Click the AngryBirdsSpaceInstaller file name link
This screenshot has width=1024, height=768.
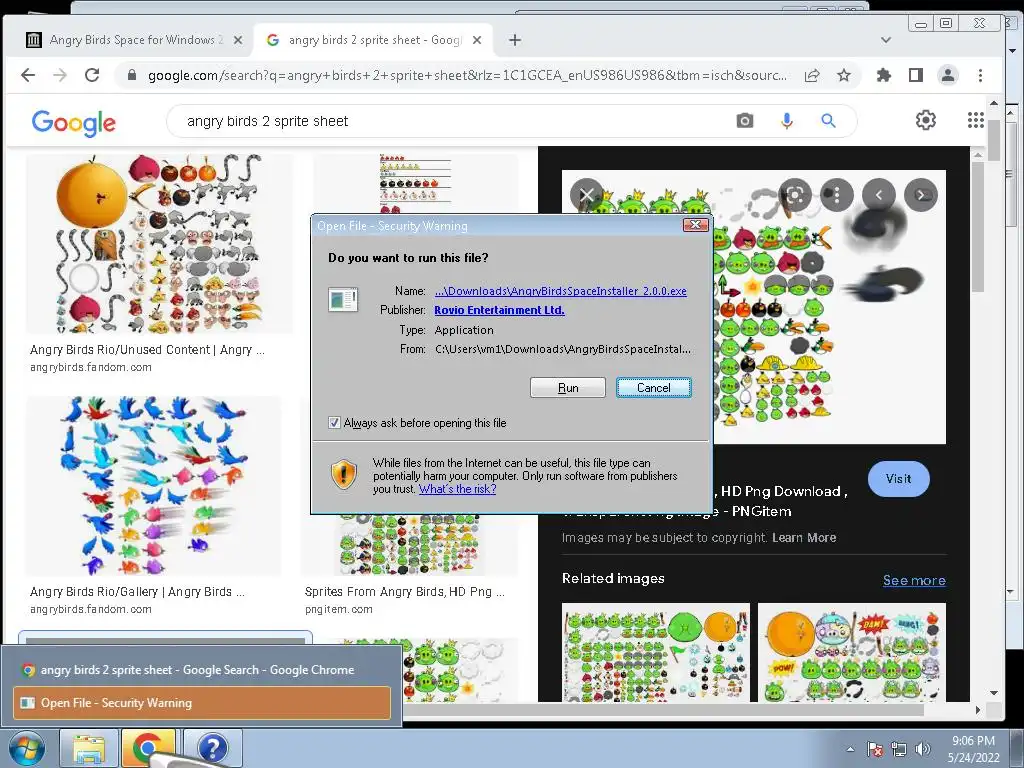(x=560, y=291)
